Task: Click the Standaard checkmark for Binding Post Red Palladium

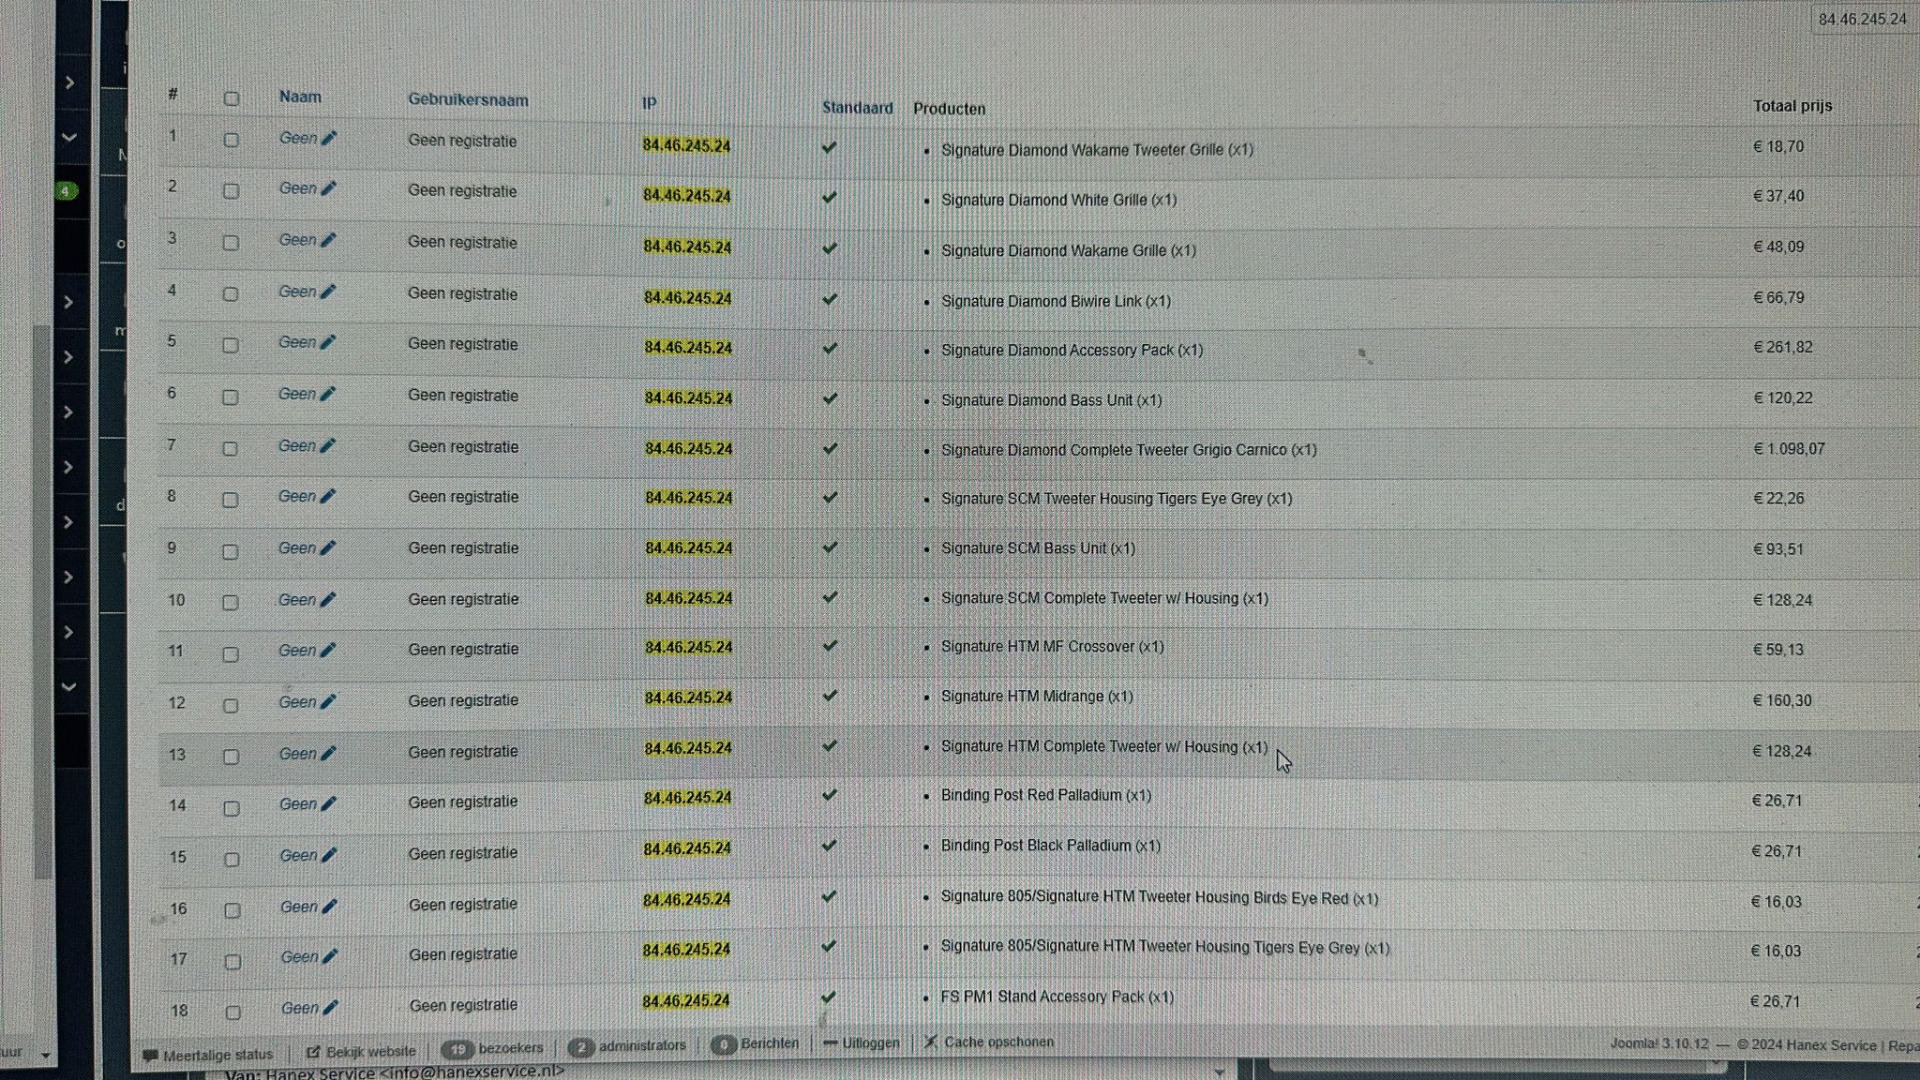Action: point(829,795)
